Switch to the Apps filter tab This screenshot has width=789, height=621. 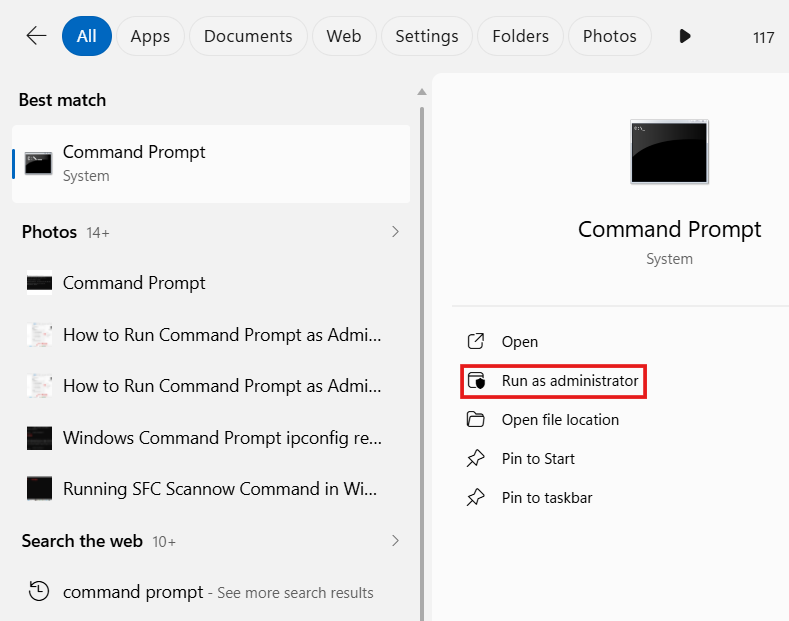150,36
